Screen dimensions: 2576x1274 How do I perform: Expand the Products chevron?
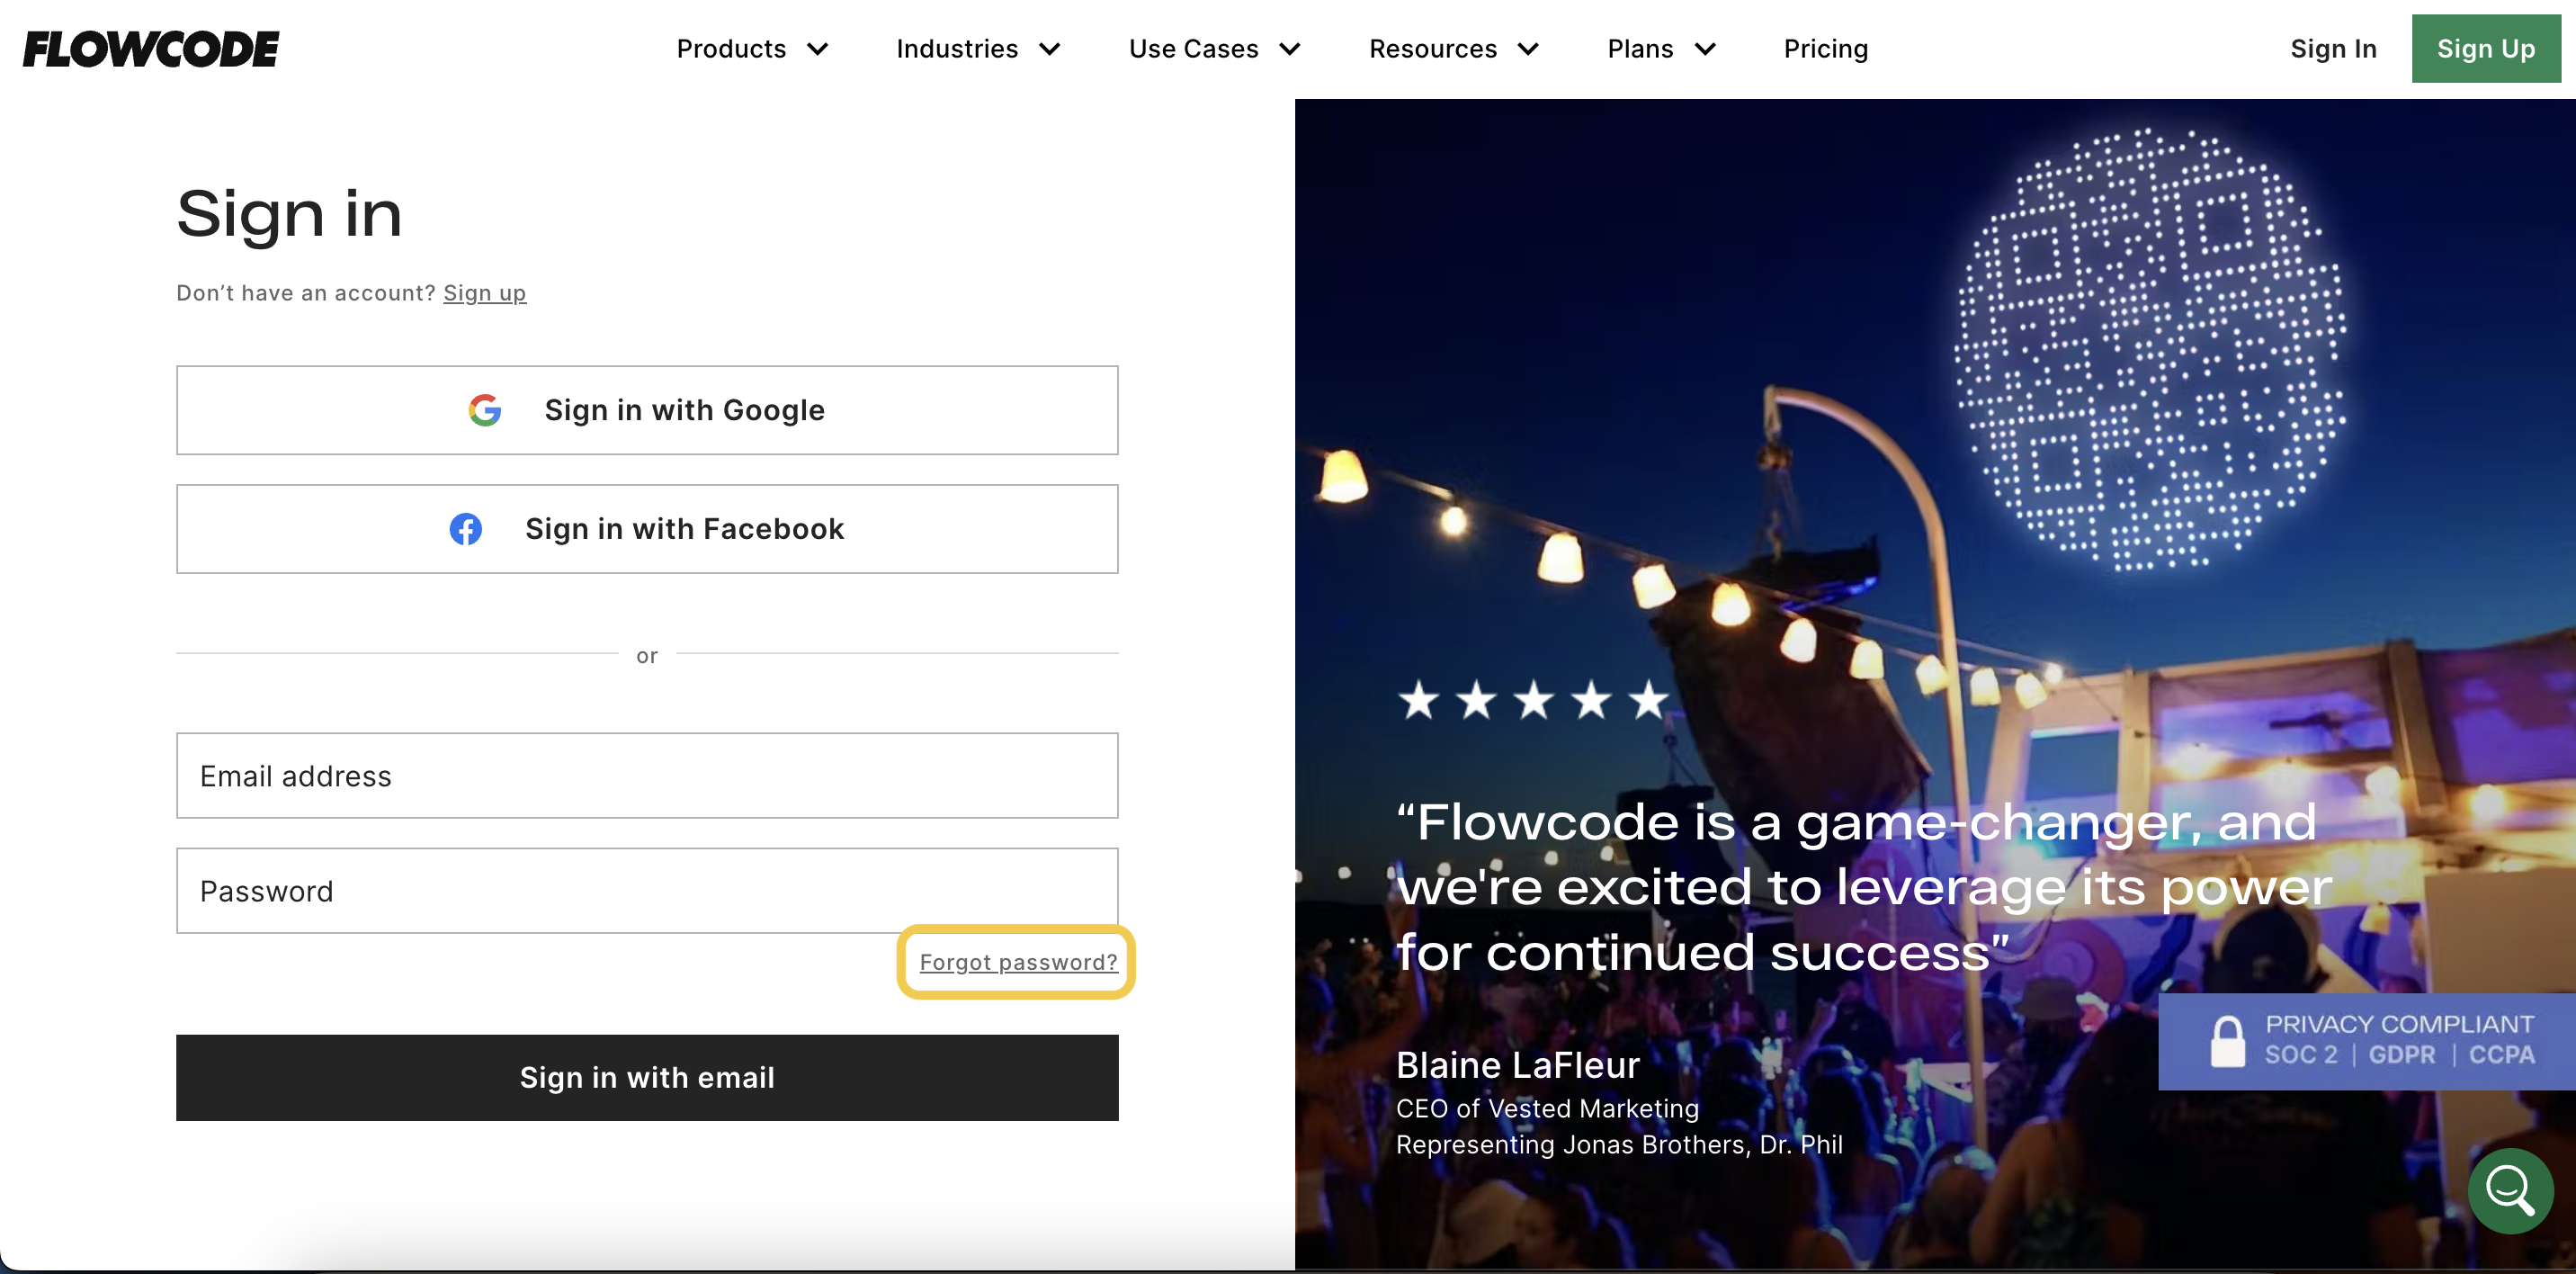tap(818, 49)
